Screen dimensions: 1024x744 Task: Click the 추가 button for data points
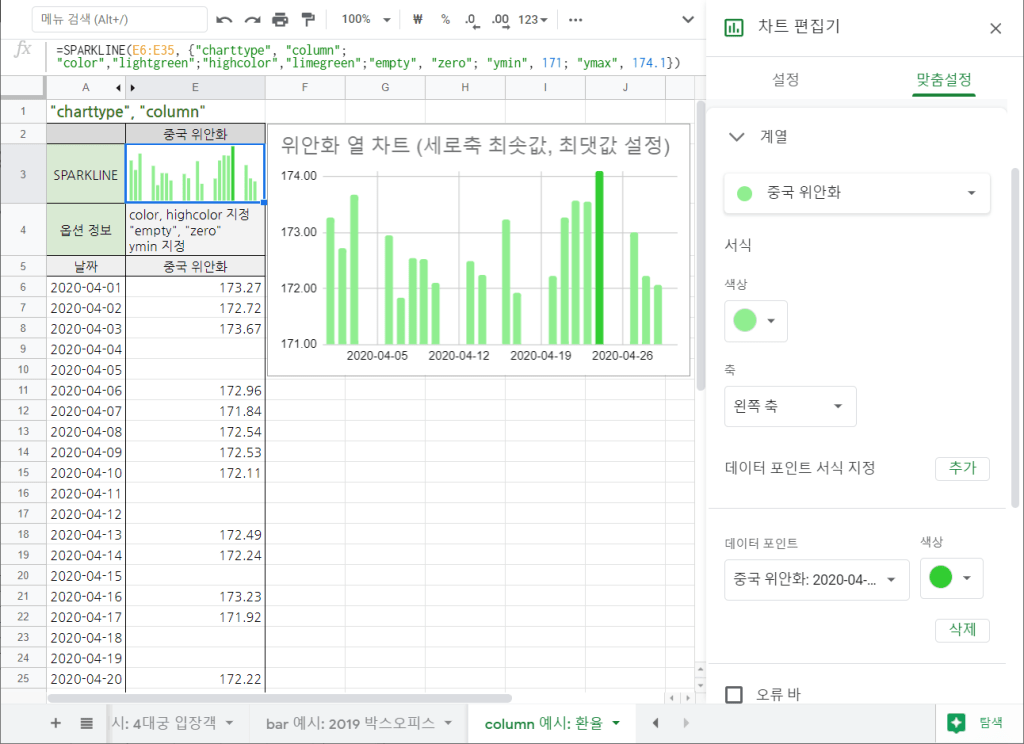(x=962, y=468)
